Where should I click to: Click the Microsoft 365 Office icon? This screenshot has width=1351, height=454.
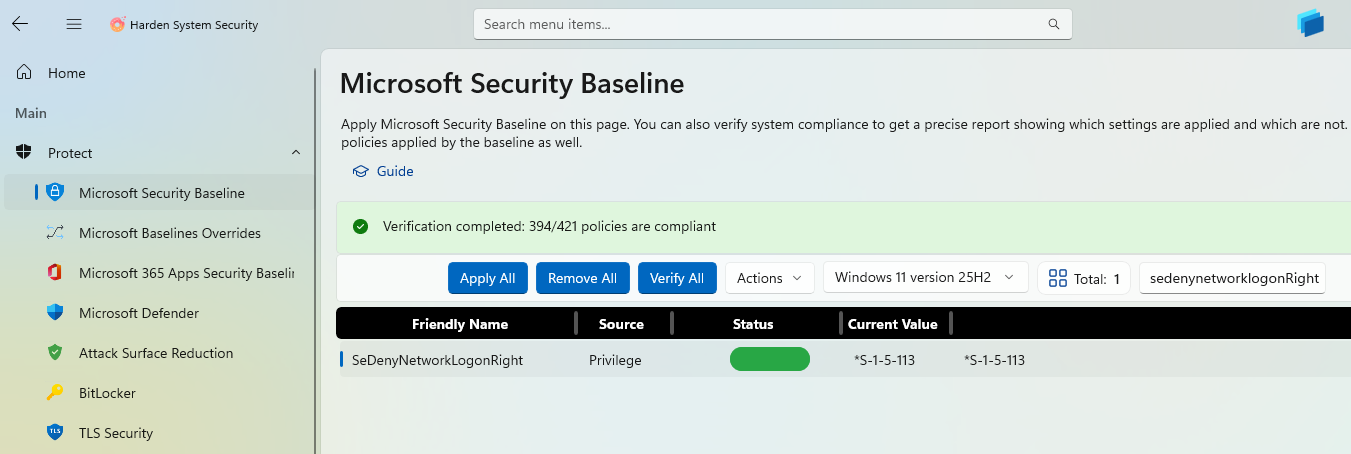(55, 273)
